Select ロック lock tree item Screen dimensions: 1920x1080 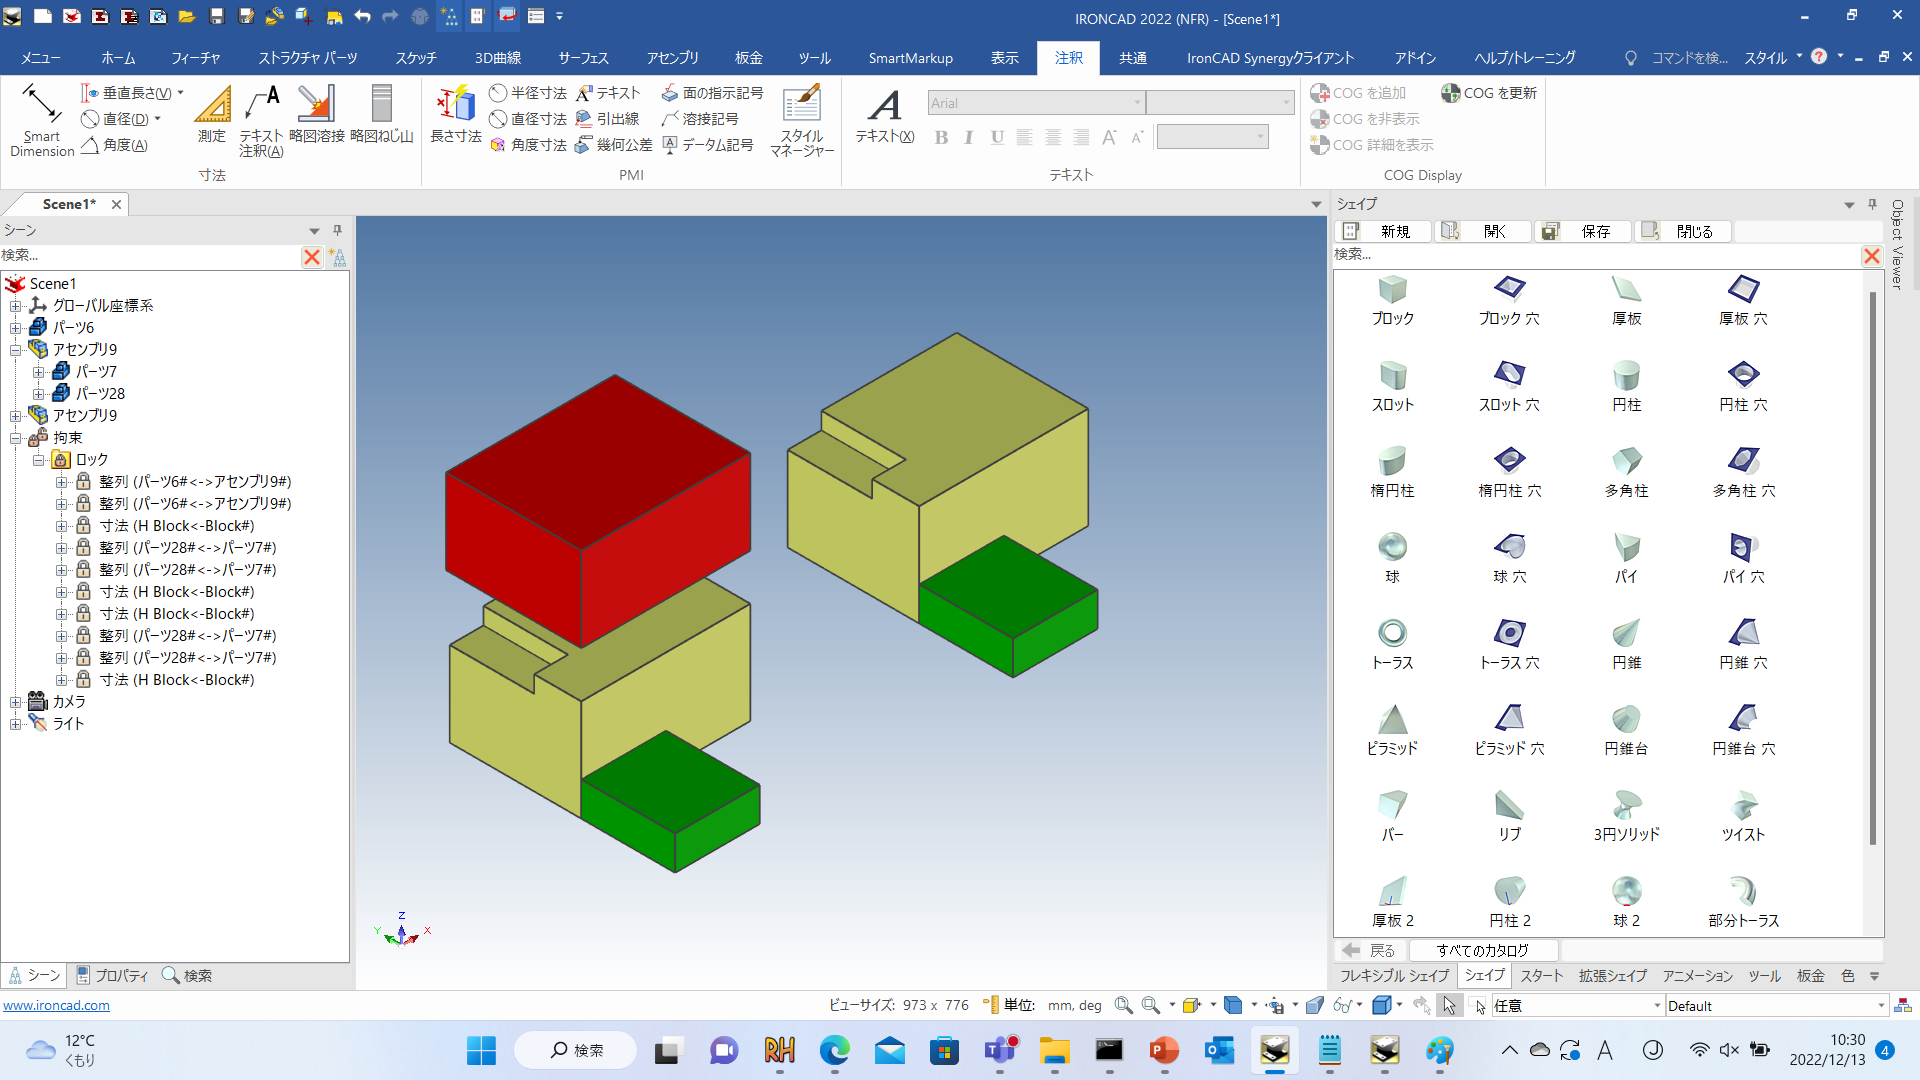point(92,460)
